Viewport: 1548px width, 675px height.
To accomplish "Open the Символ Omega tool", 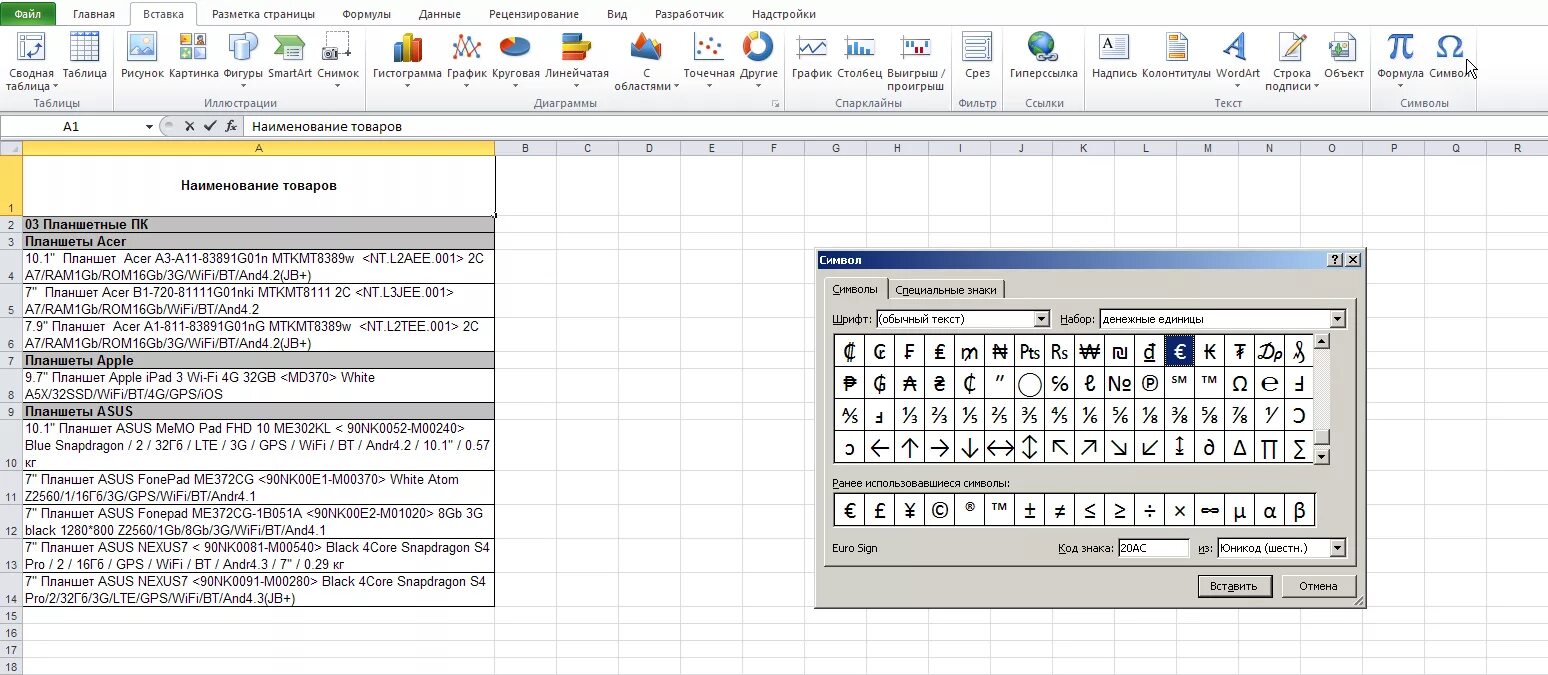I will (1449, 56).
